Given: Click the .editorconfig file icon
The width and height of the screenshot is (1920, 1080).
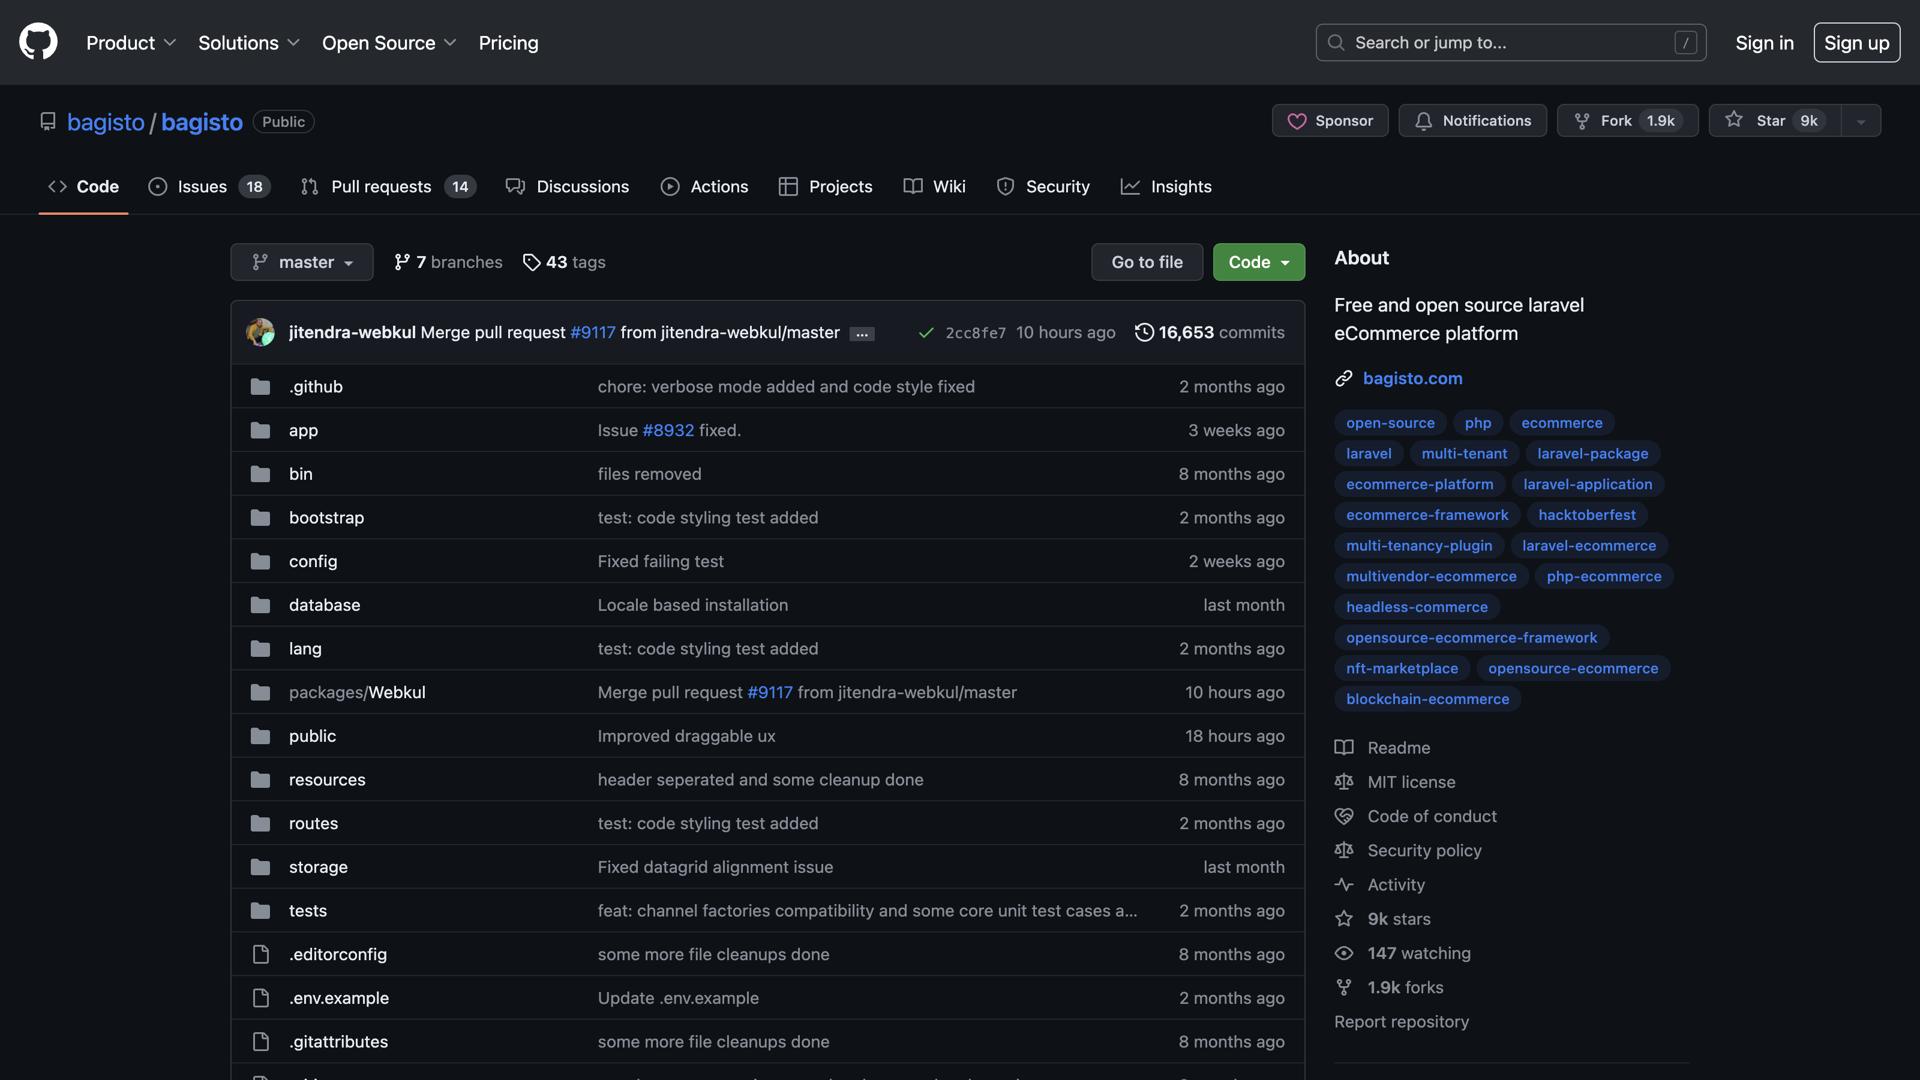Looking at the screenshot, I should (260, 954).
